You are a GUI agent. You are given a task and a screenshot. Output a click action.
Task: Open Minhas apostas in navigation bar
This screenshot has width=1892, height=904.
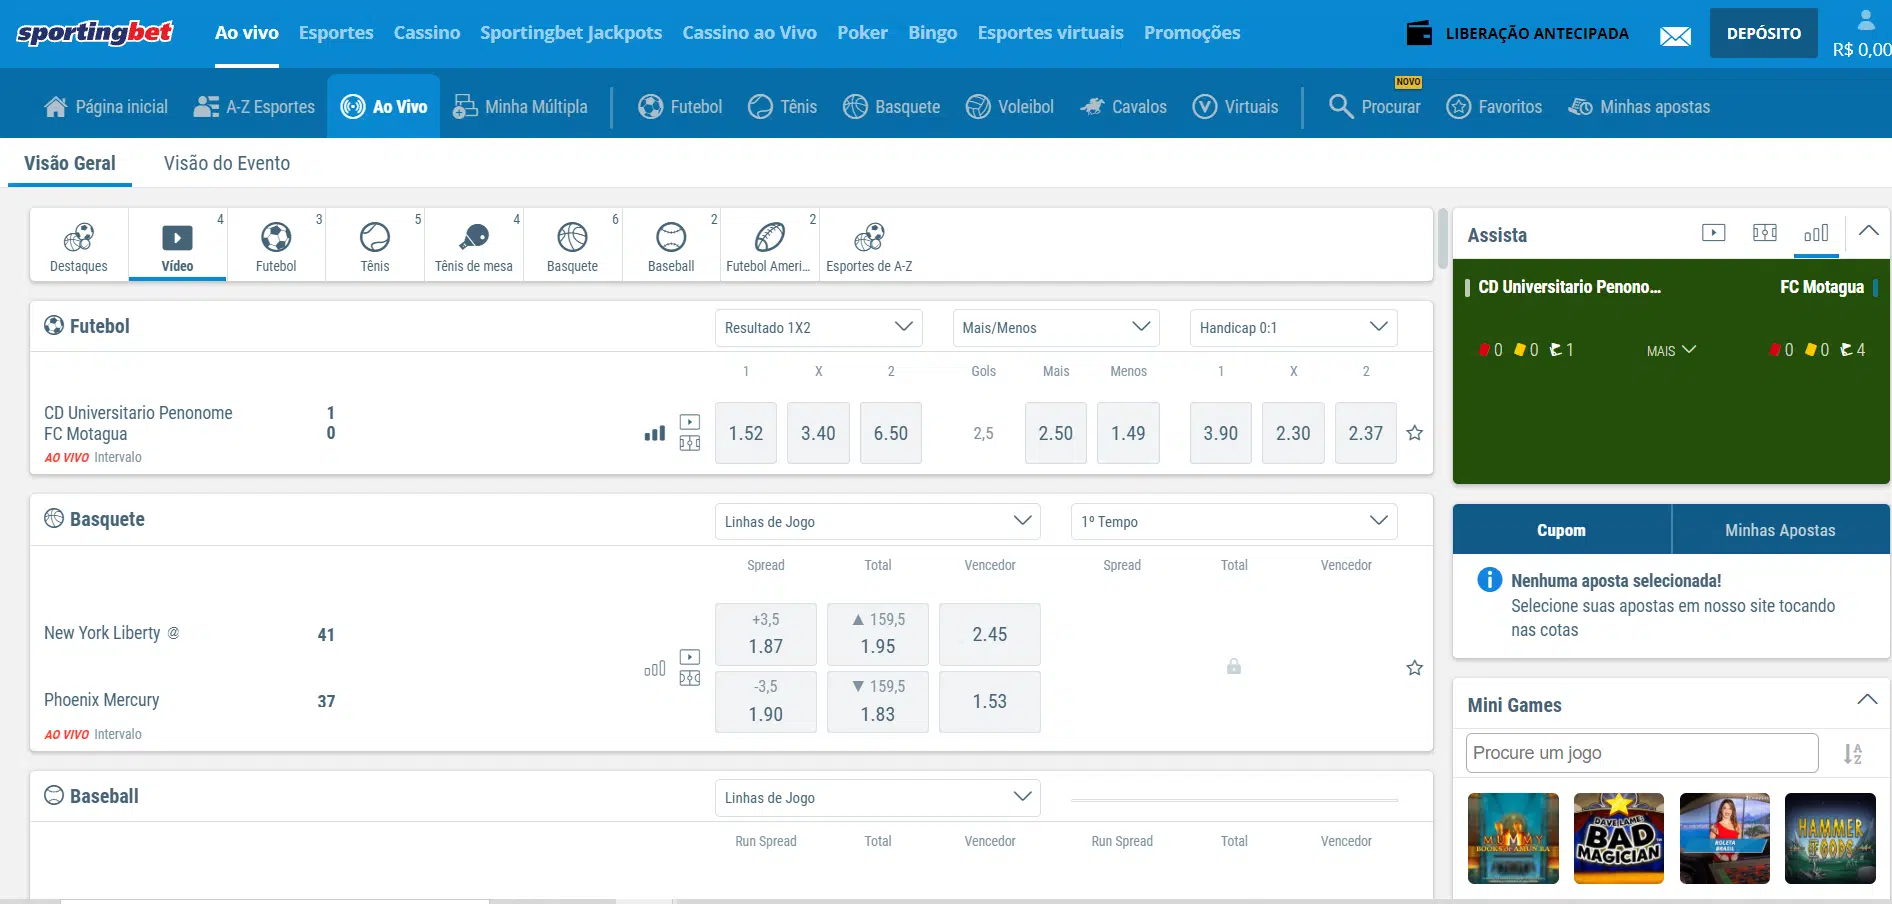tap(1639, 107)
